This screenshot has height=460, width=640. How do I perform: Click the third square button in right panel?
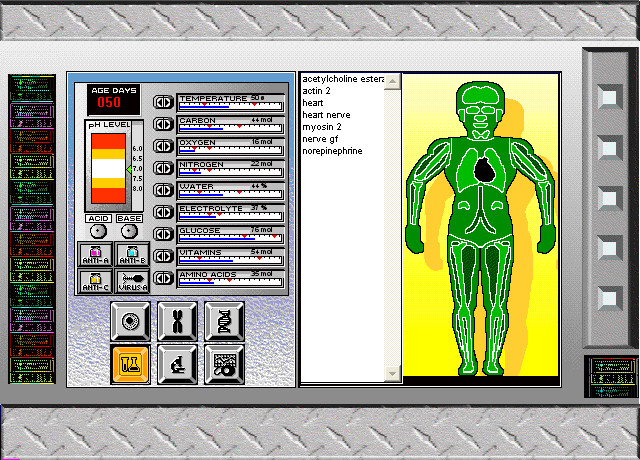609,198
